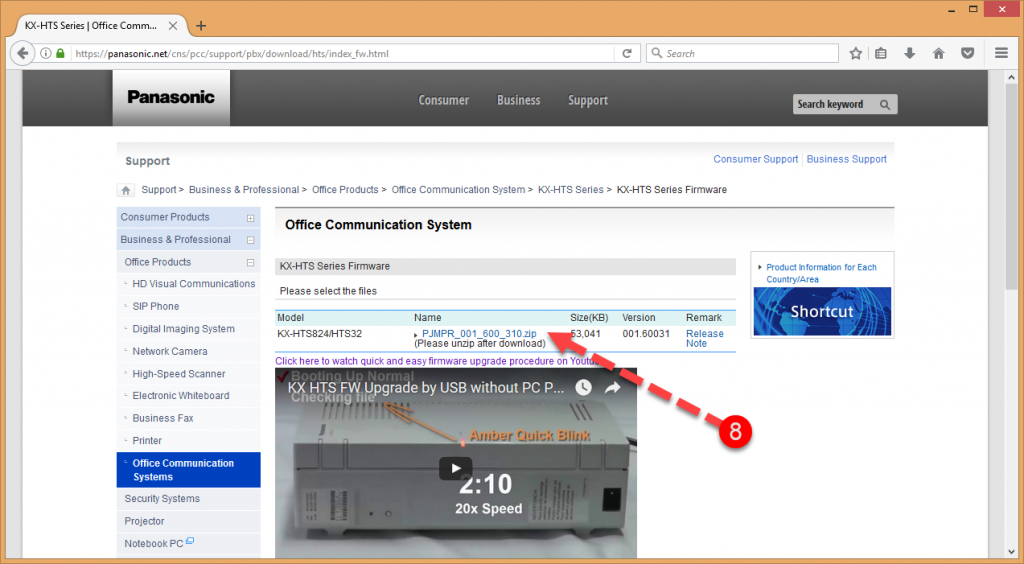This screenshot has width=1024, height=564.
Task: Expand the Consumer Products sidebar section
Action: [250, 218]
